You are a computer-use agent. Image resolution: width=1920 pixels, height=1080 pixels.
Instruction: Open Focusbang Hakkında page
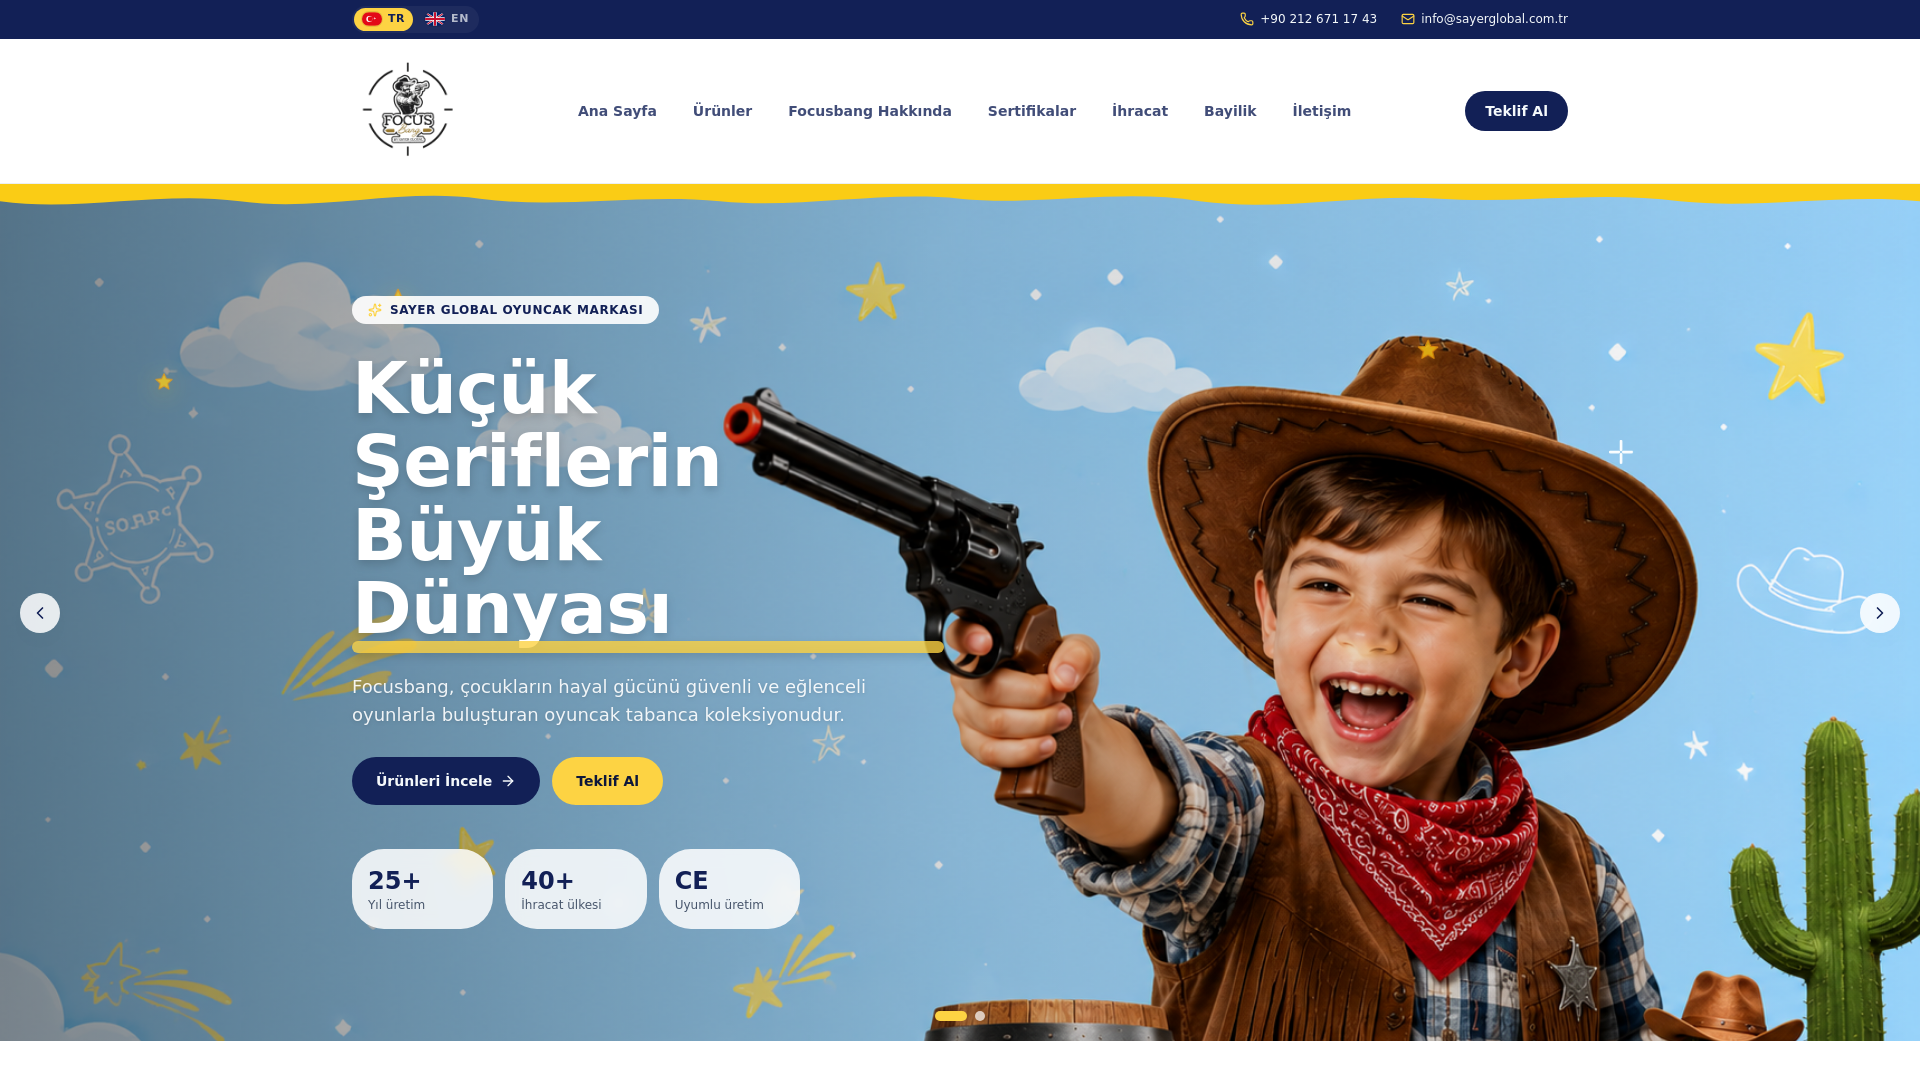click(x=870, y=111)
